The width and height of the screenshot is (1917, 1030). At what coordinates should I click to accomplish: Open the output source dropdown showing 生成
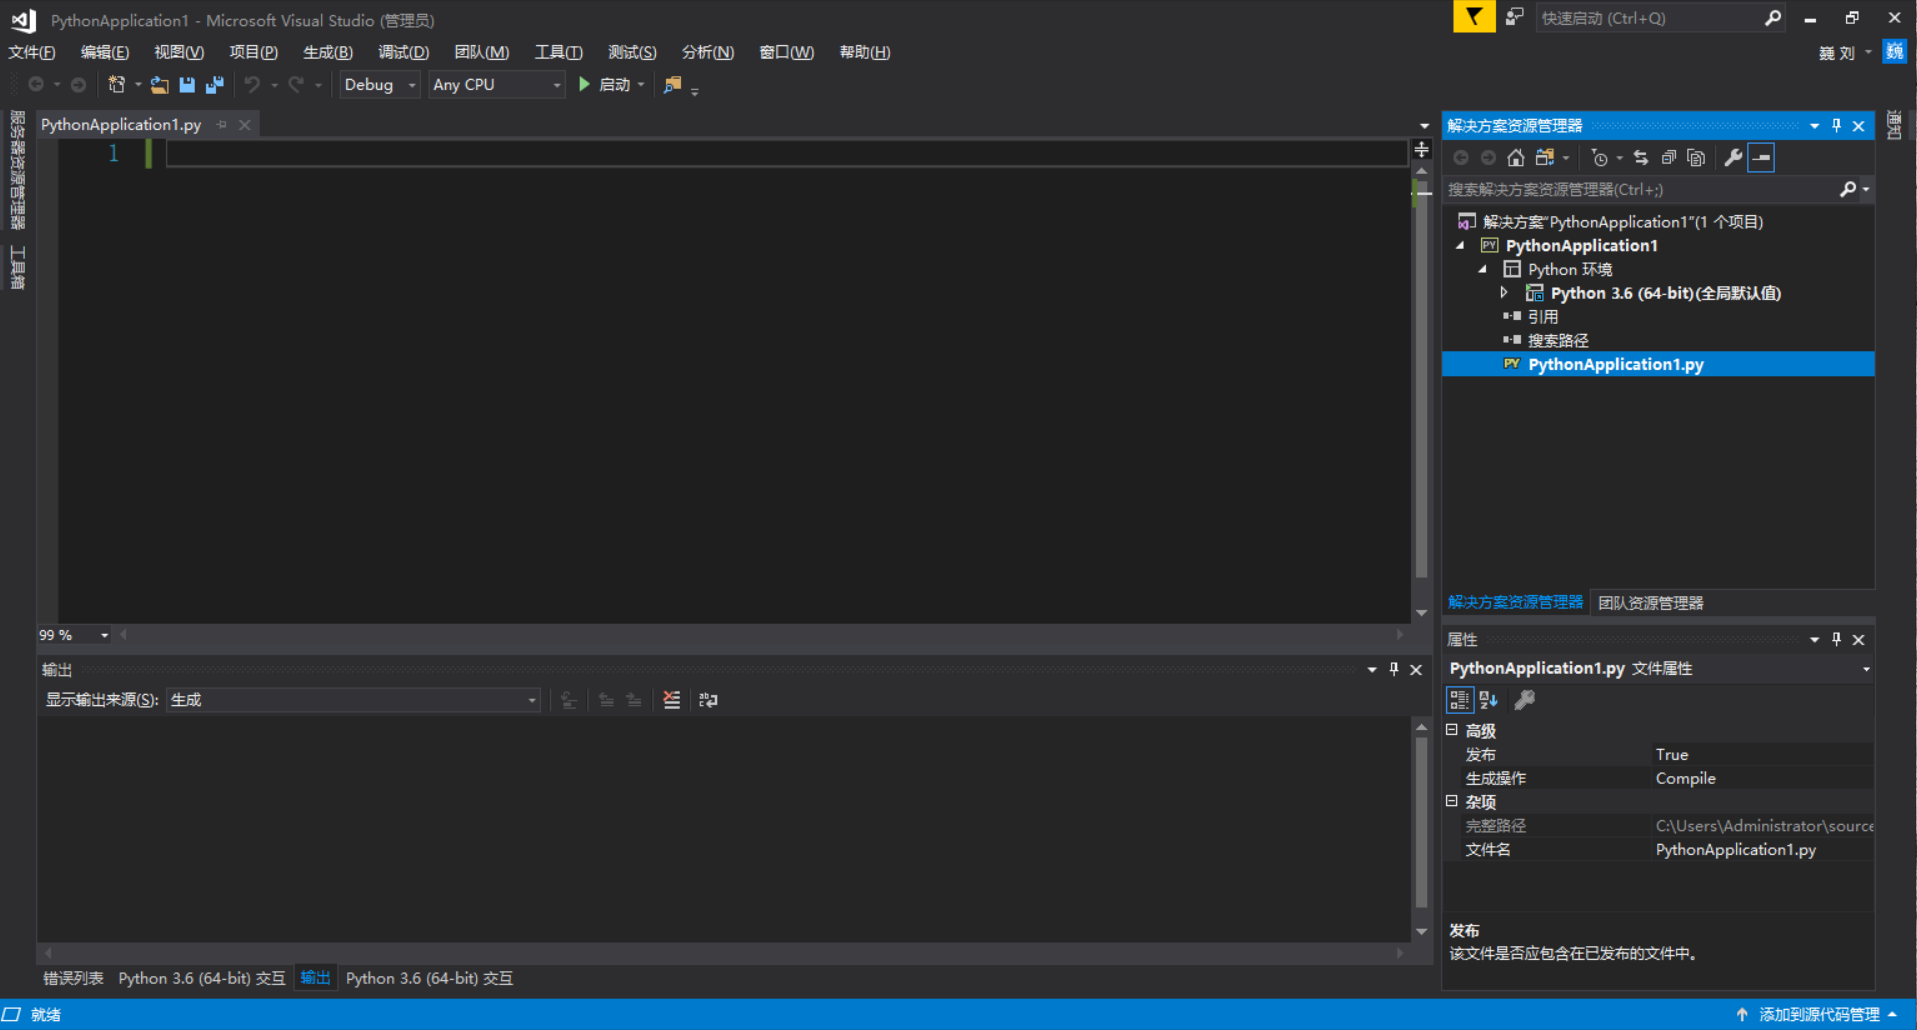coord(354,700)
